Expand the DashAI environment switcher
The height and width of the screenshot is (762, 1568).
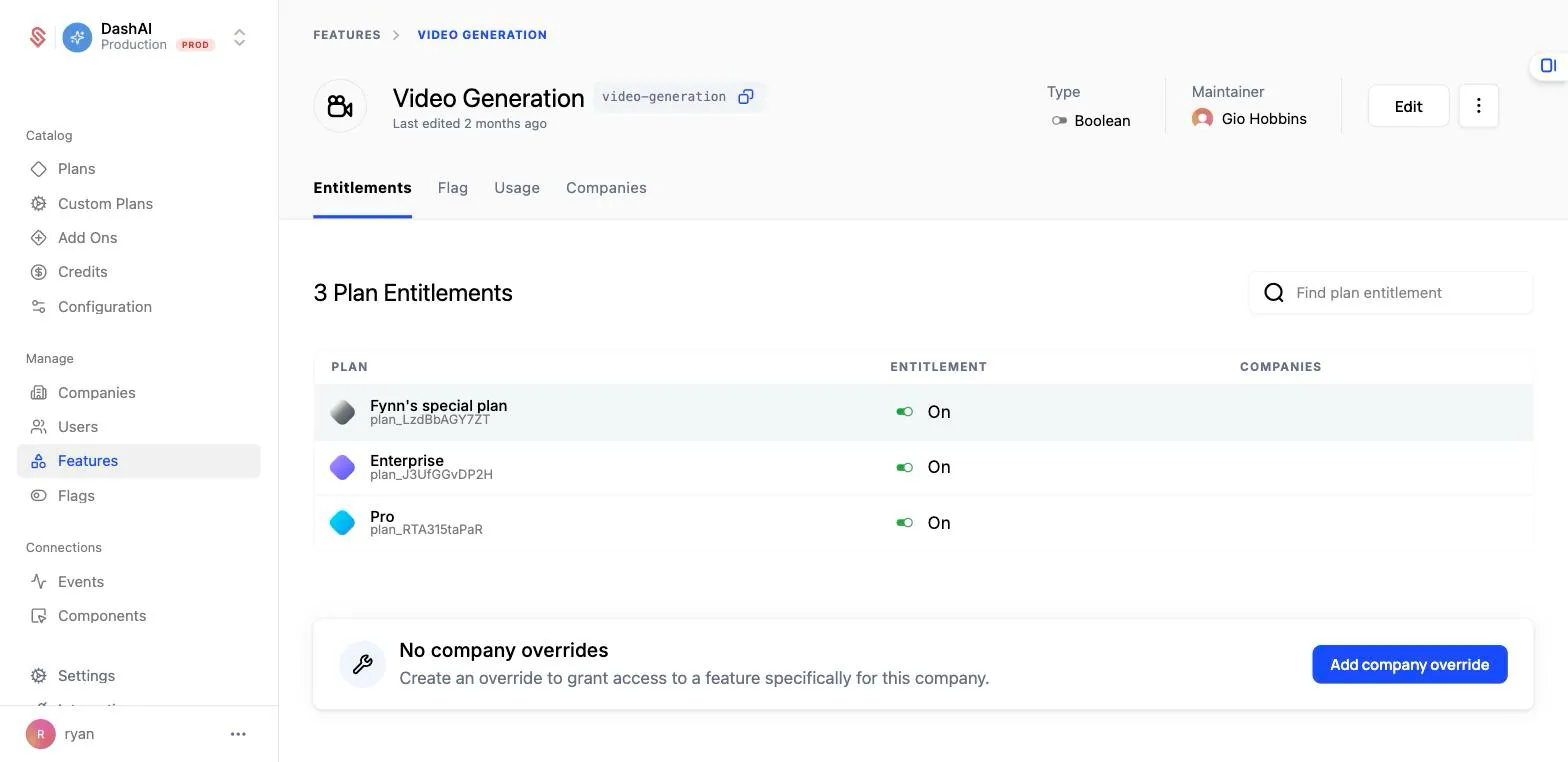(x=239, y=37)
